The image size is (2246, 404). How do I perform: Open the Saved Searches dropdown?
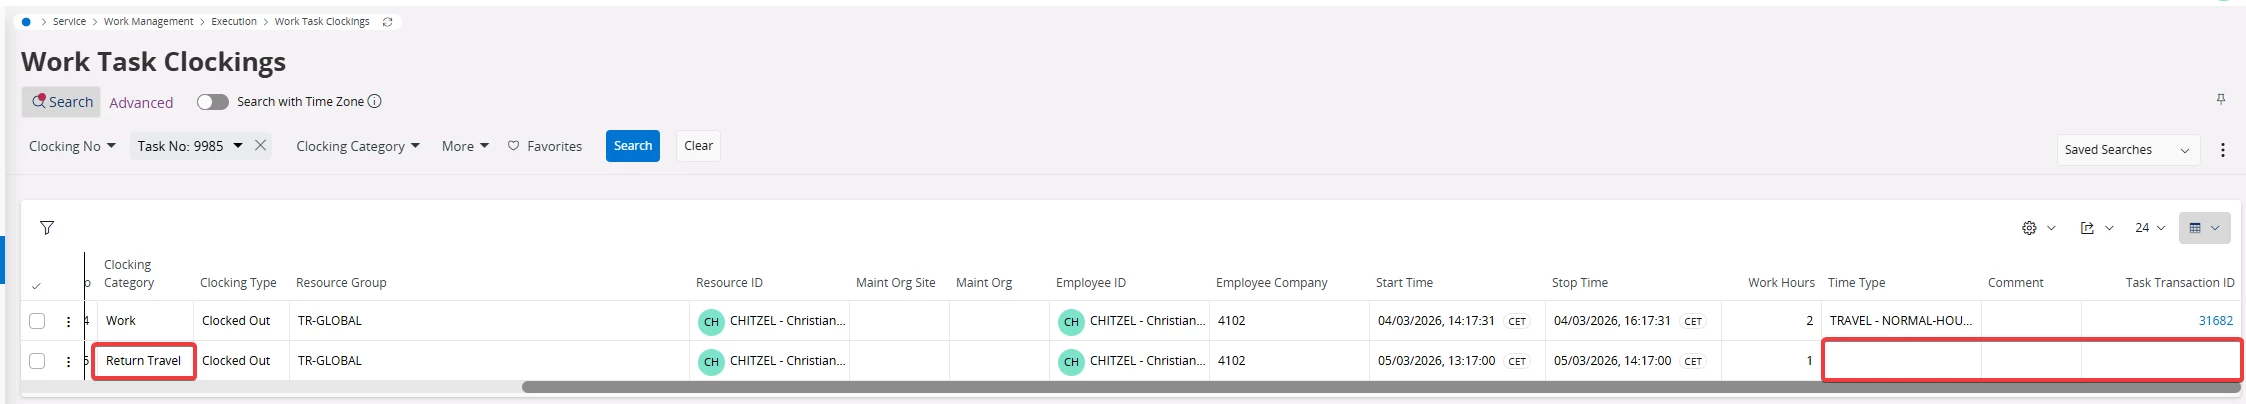pyautogui.click(x=2127, y=150)
